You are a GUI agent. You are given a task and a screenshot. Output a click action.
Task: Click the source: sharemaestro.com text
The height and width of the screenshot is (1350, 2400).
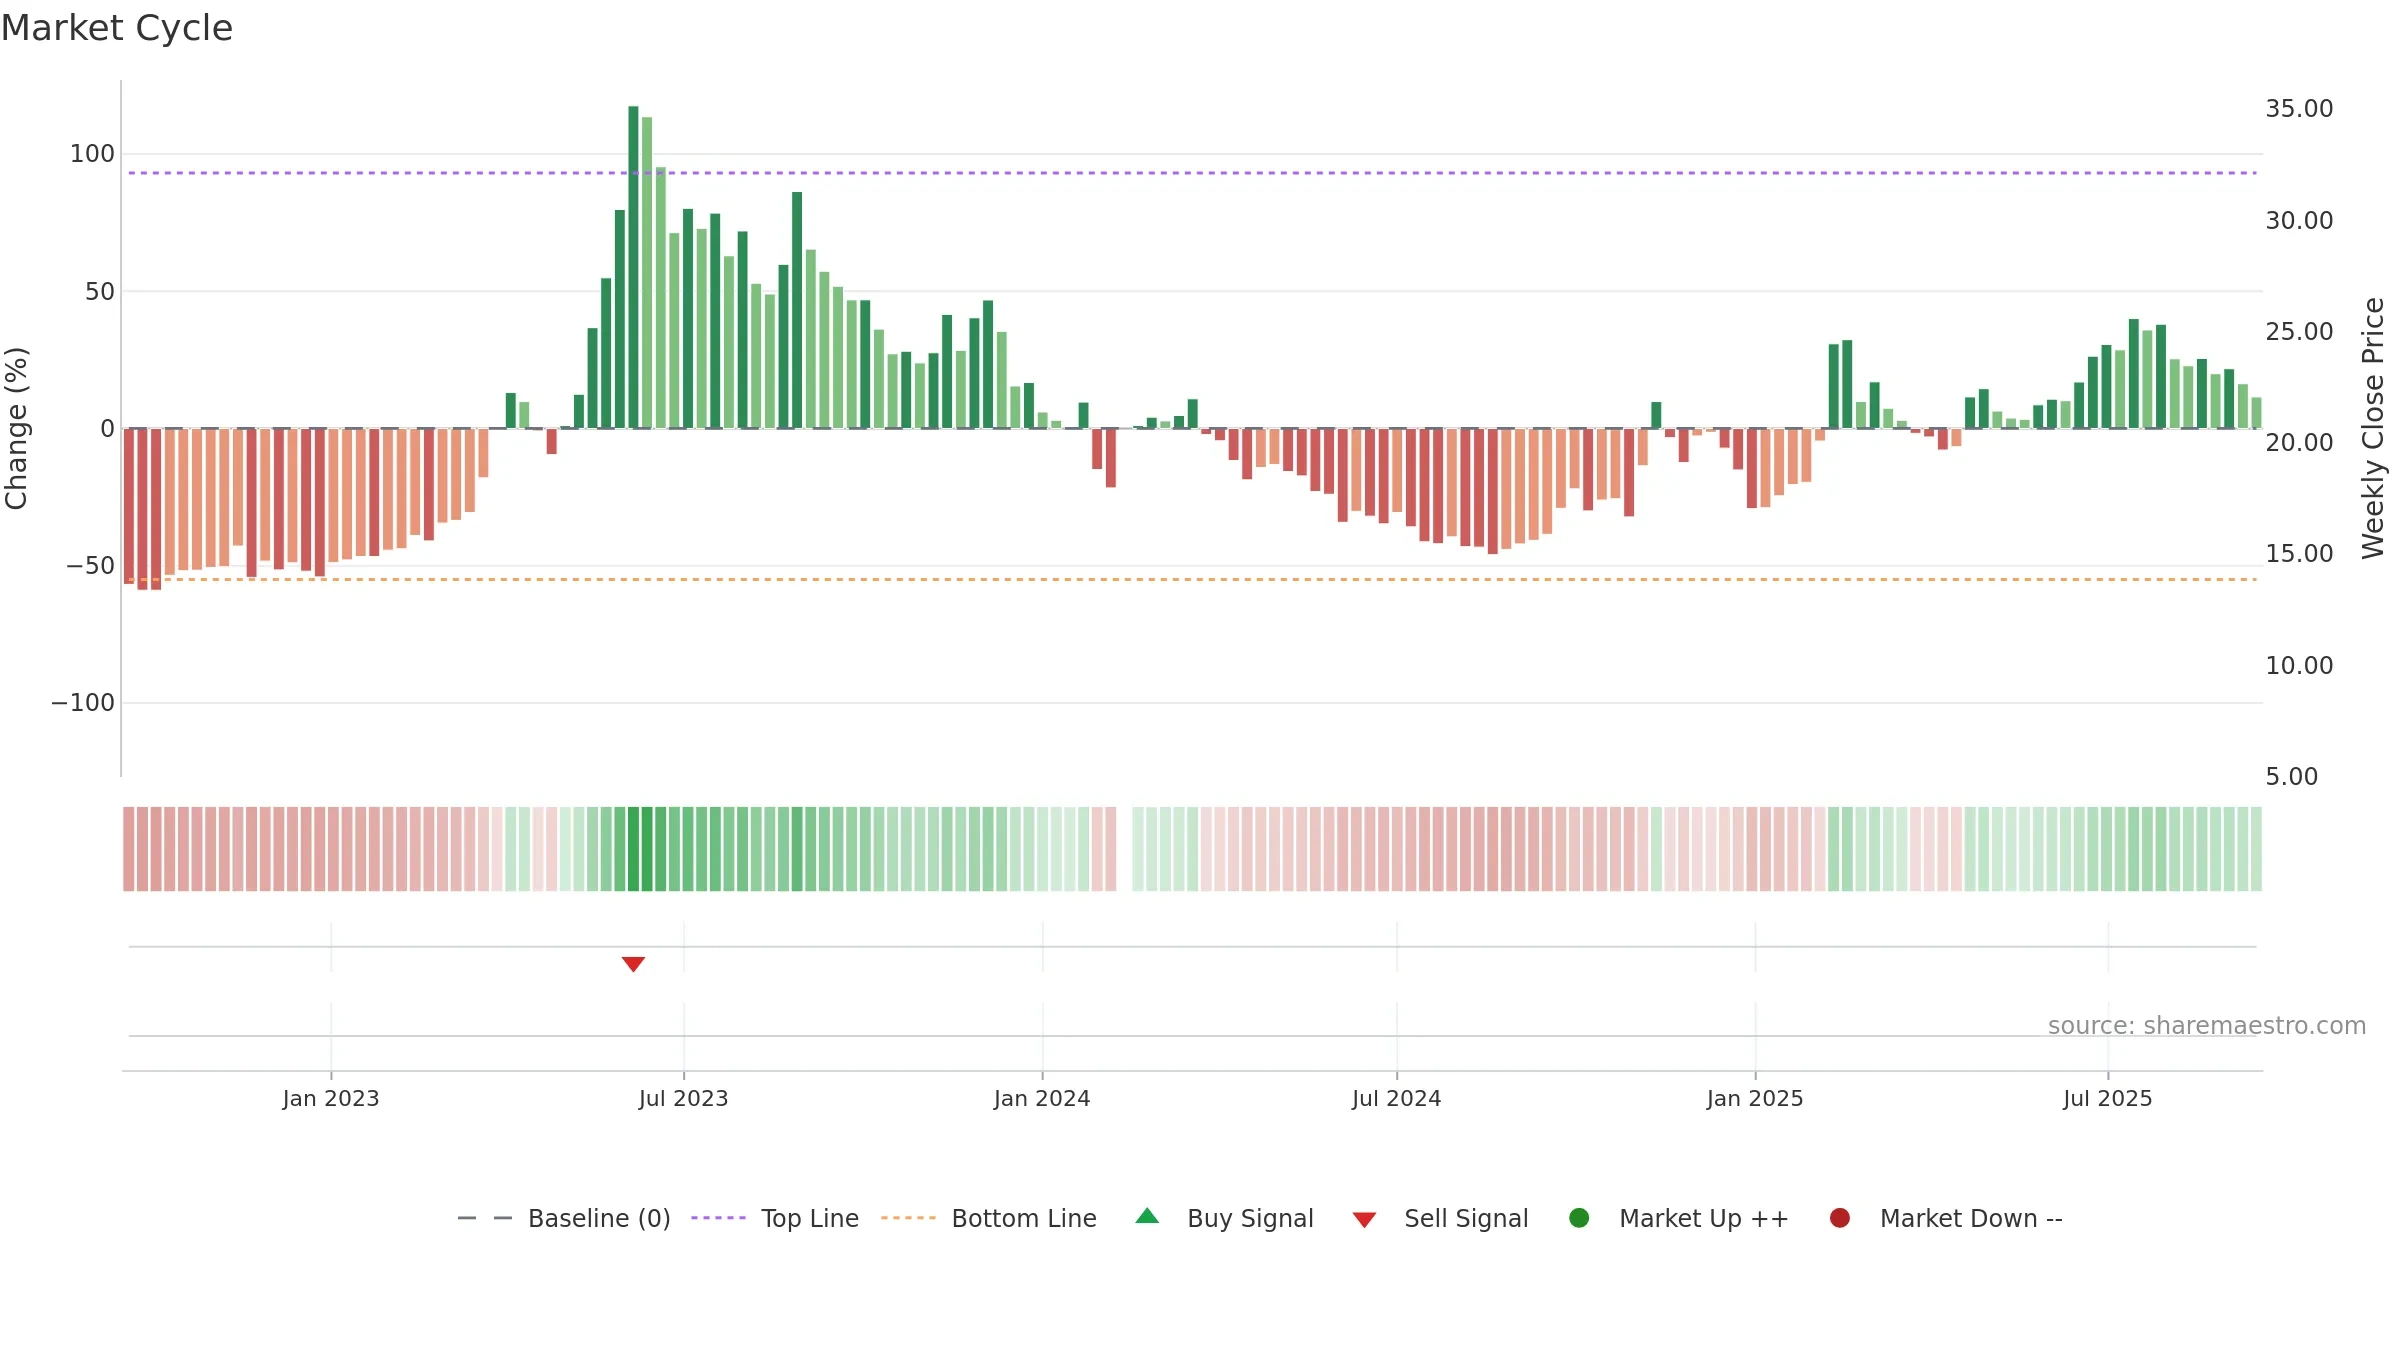[2207, 1026]
